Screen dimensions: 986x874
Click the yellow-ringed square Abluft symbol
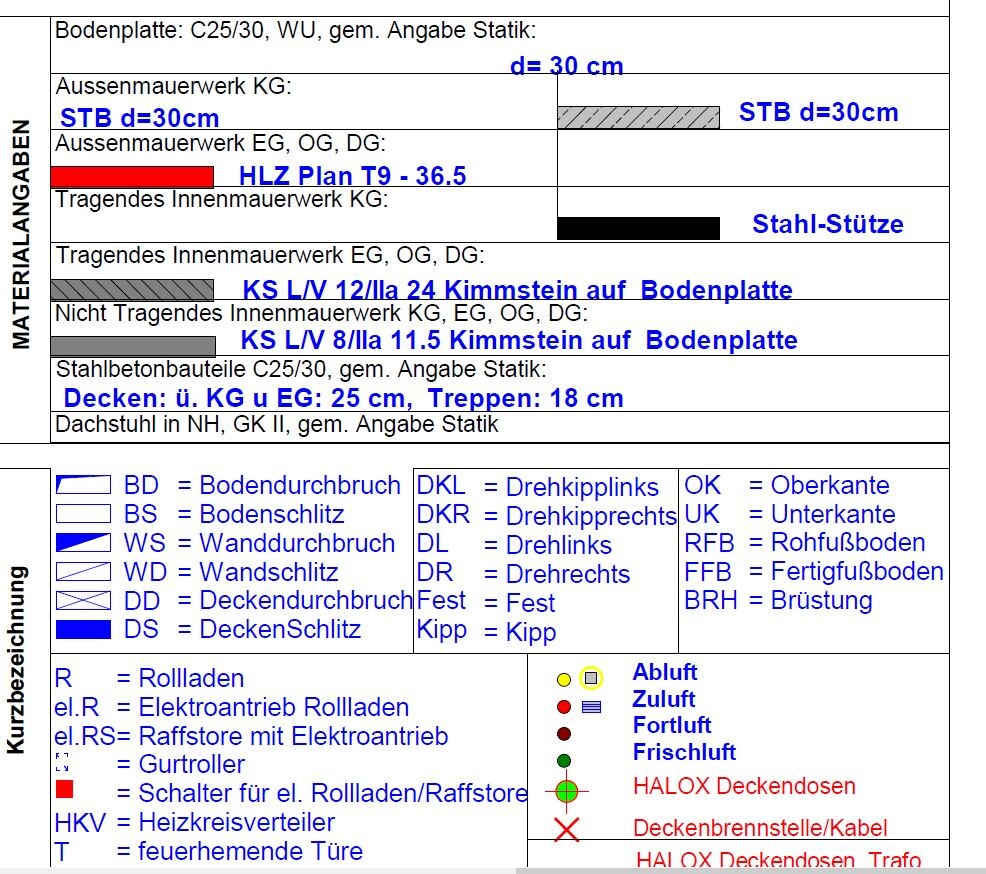click(x=591, y=678)
